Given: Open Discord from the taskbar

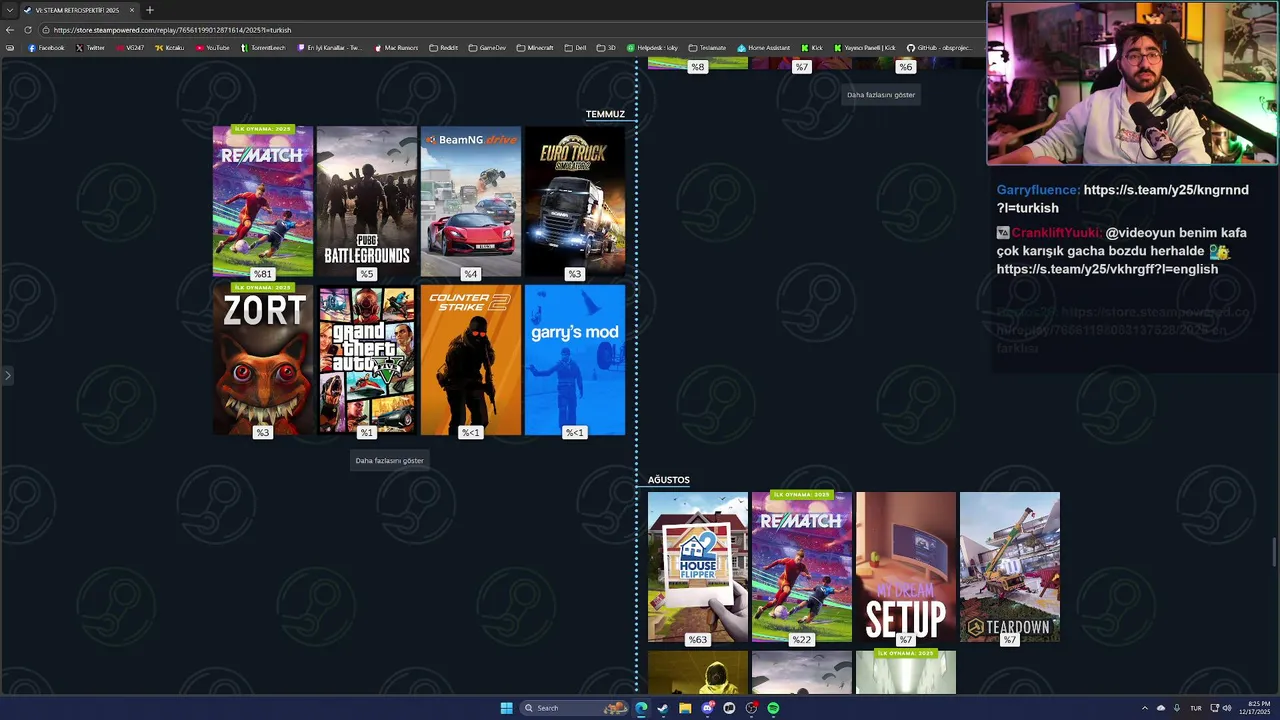Looking at the screenshot, I should [x=707, y=708].
